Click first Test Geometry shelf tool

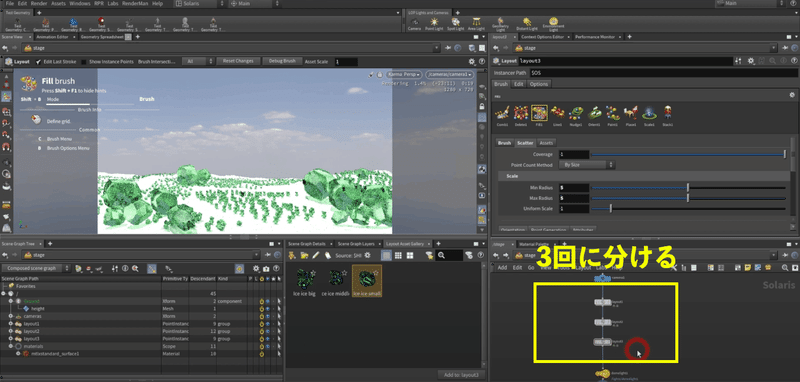click(18, 24)
